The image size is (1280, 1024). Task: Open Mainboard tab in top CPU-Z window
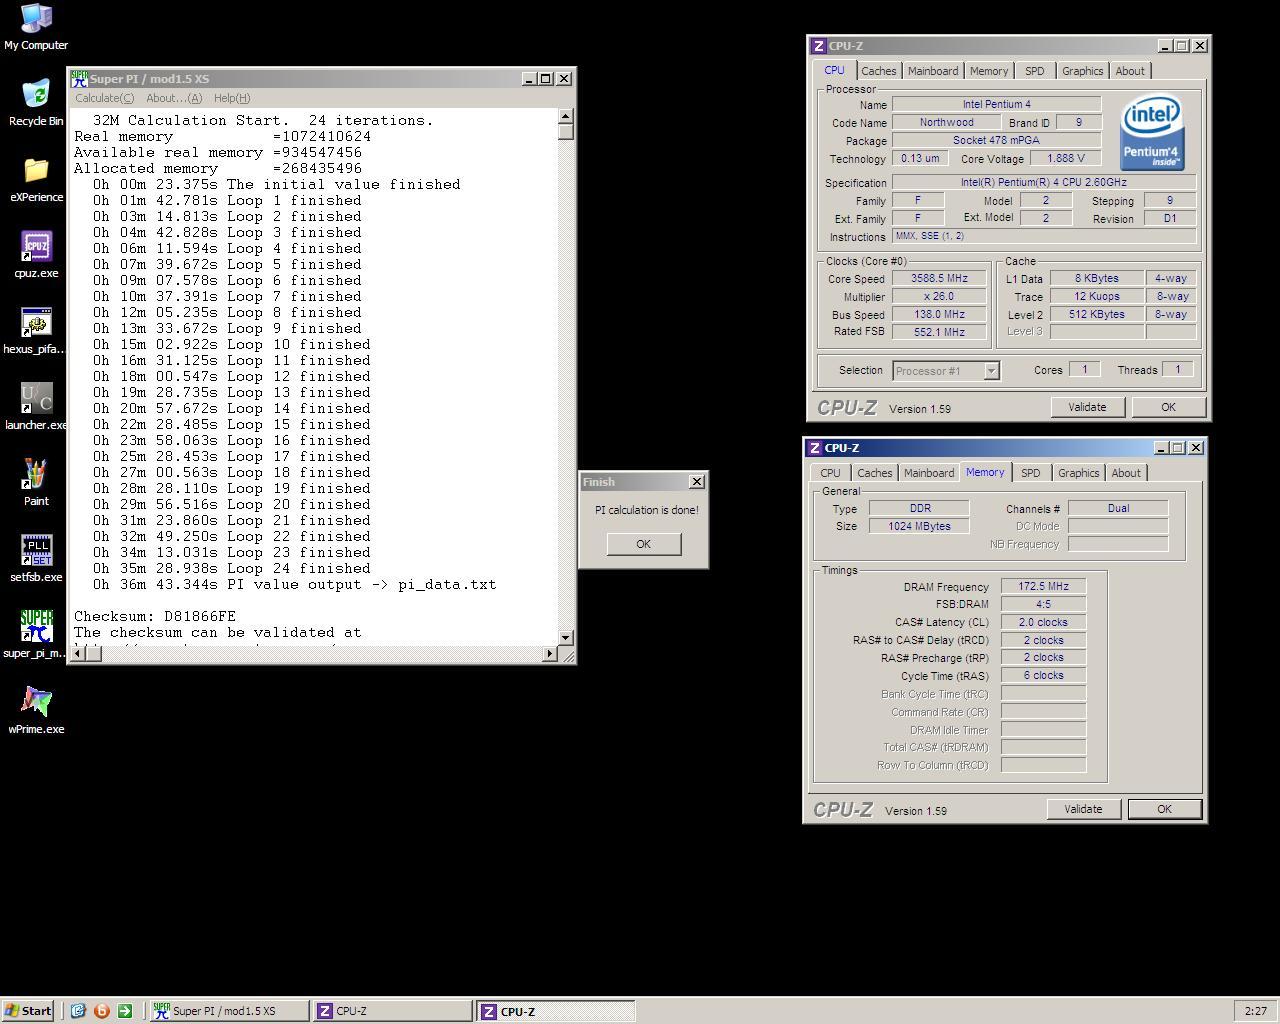tap(933, 71)
